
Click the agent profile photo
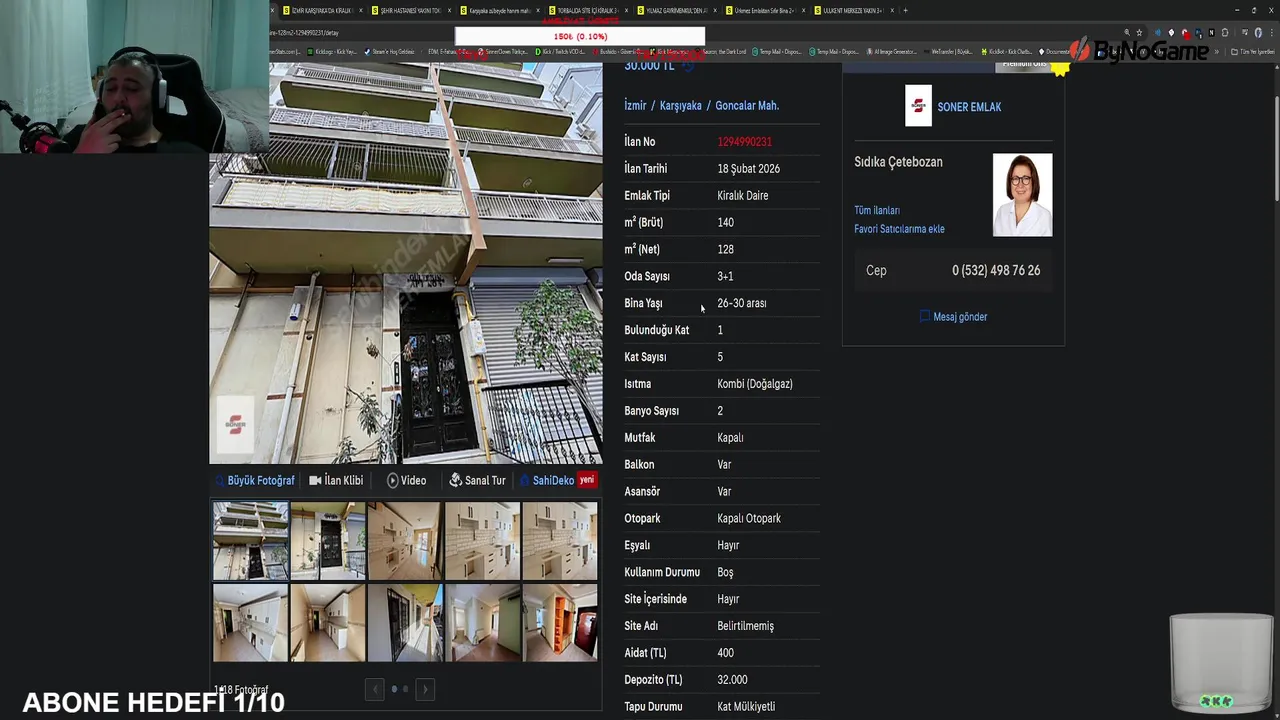(x=1022, y=195)
